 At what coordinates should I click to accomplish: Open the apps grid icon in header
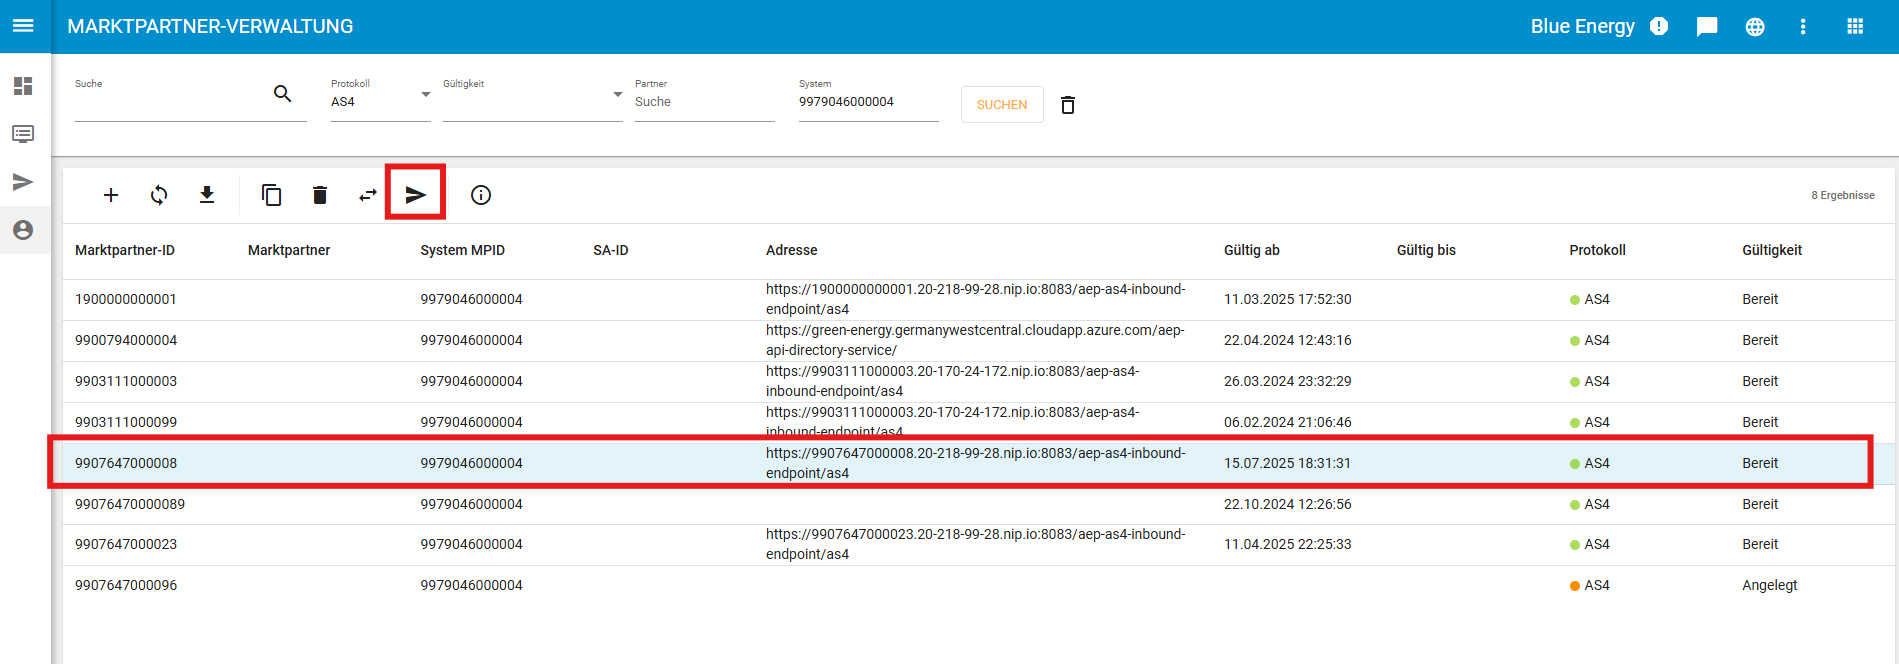point(1855,27)
